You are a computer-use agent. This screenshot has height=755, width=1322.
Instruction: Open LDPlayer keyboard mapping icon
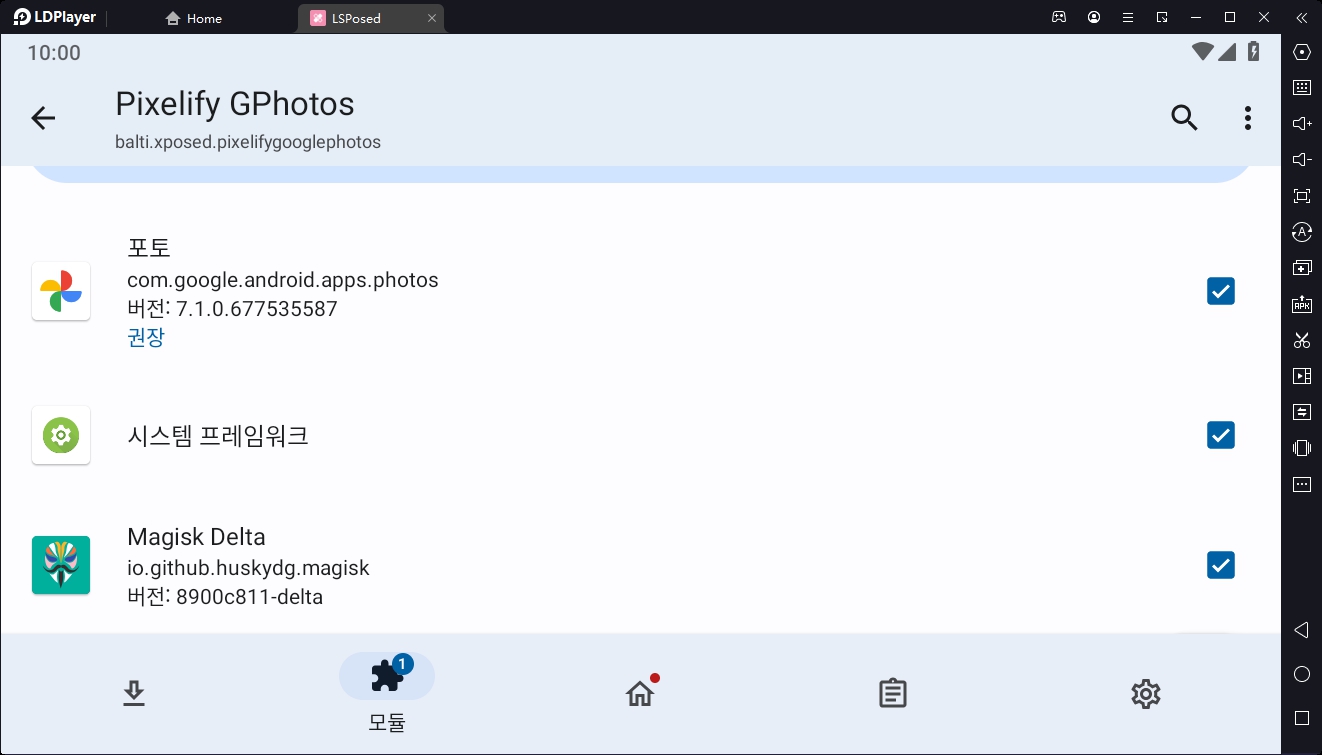[x=1301, y=87]
